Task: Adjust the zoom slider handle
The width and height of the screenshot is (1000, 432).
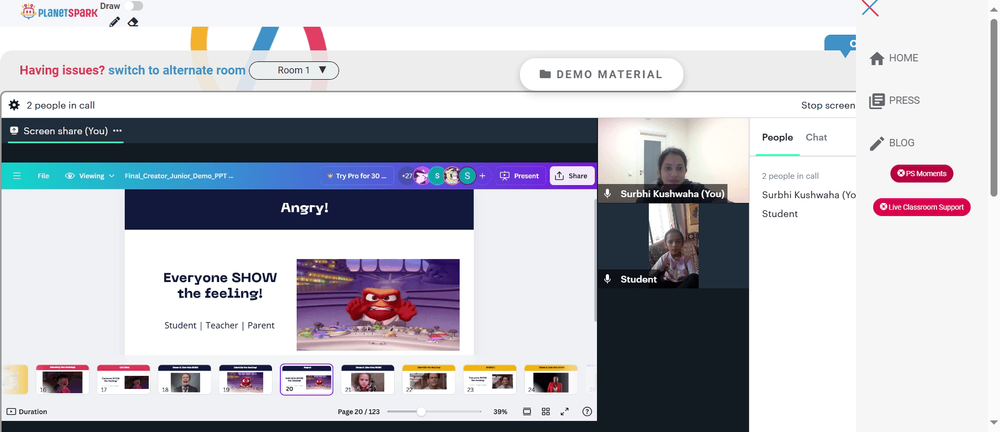Action: pyautogui.click(x=421, y=412)
